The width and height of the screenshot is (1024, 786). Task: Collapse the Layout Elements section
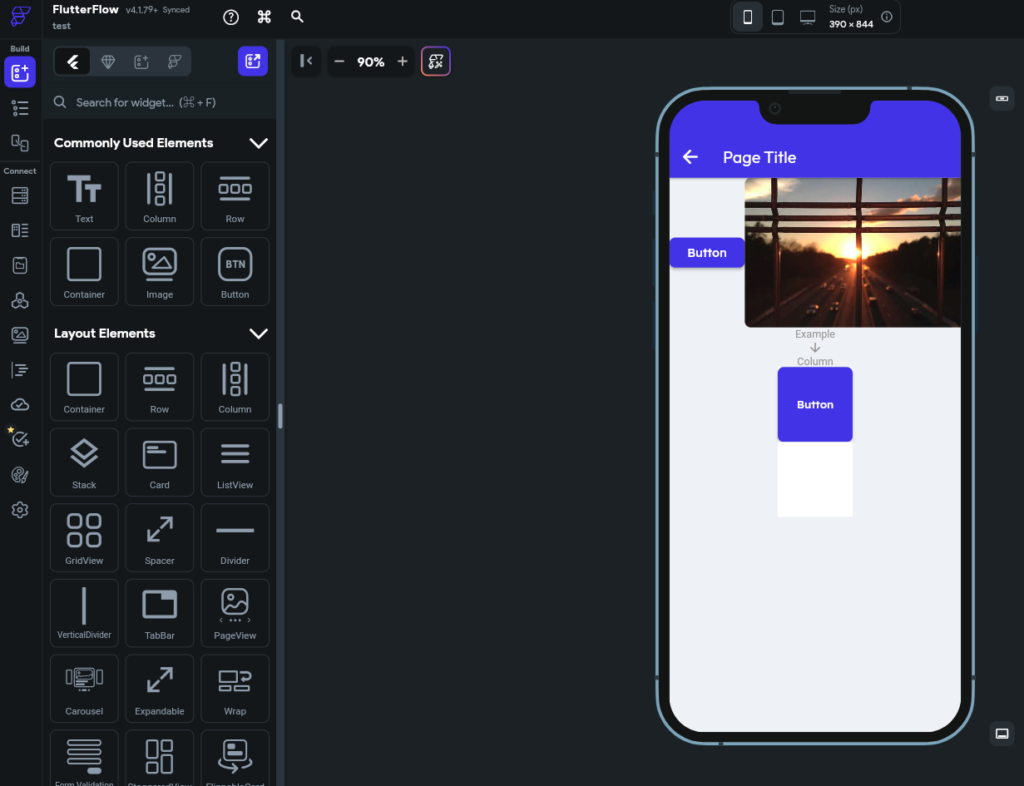(258, 333)
